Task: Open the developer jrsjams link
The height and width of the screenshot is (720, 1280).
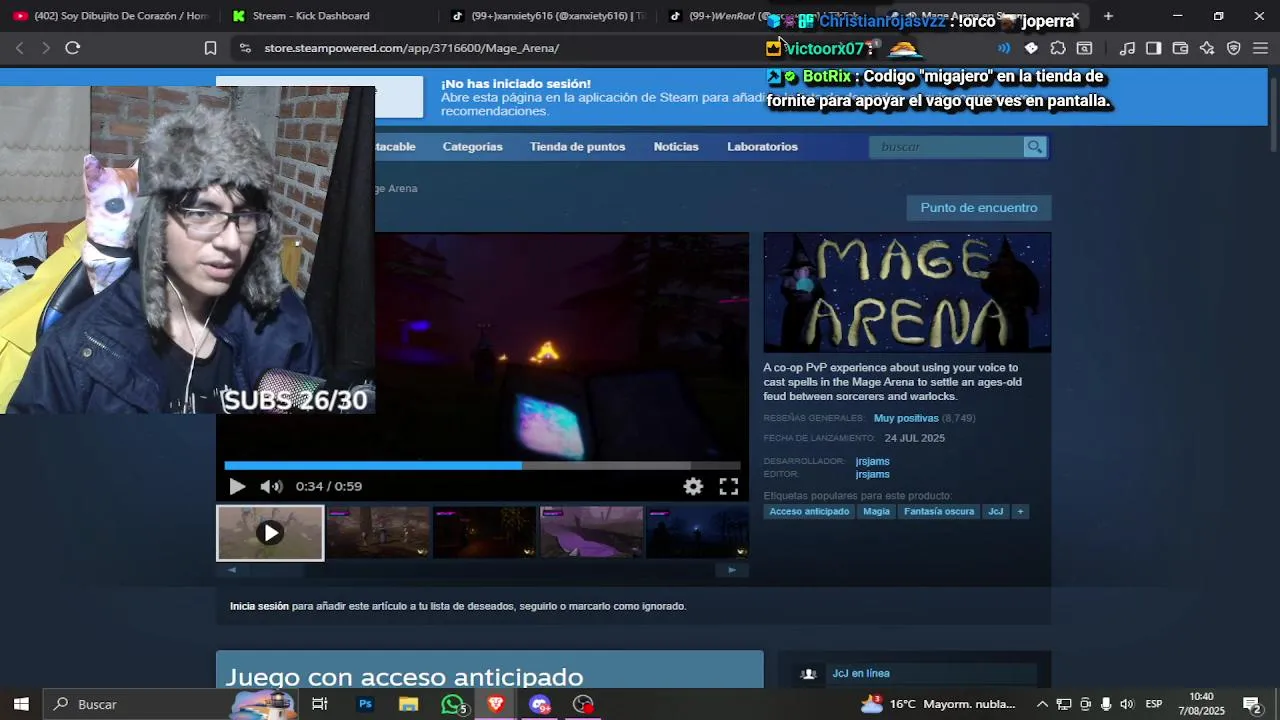Action: click(x=872, y=462)
